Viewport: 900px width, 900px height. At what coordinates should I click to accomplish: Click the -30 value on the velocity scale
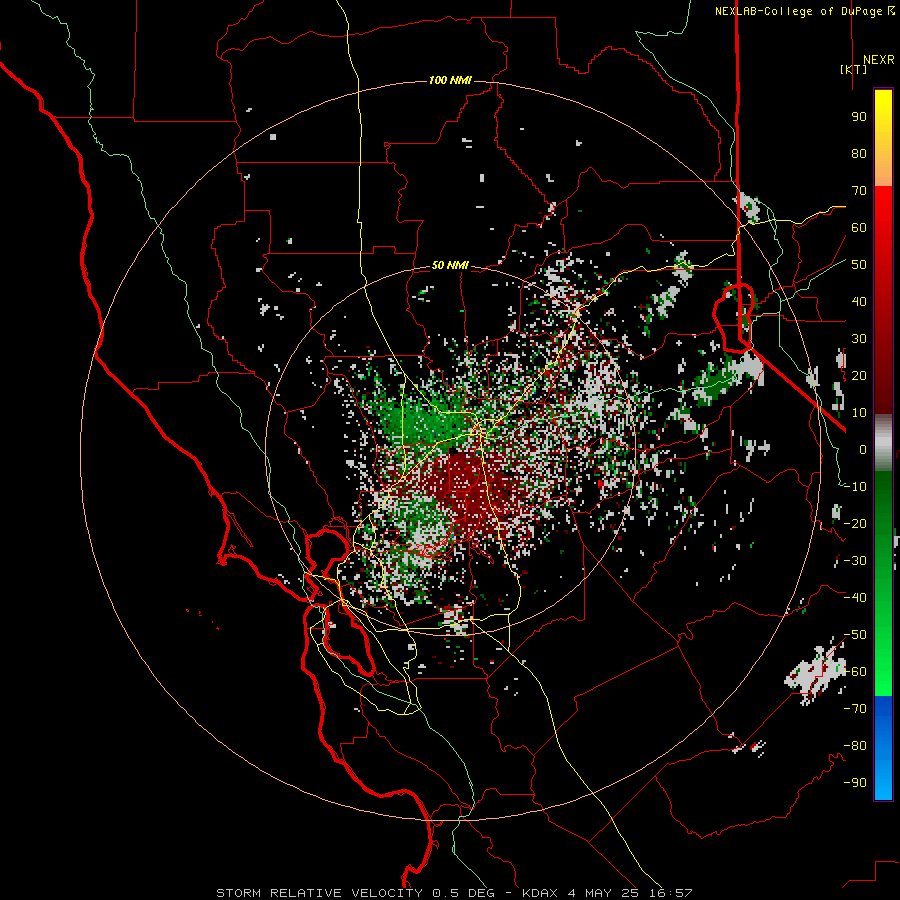[x=855, y=561]
